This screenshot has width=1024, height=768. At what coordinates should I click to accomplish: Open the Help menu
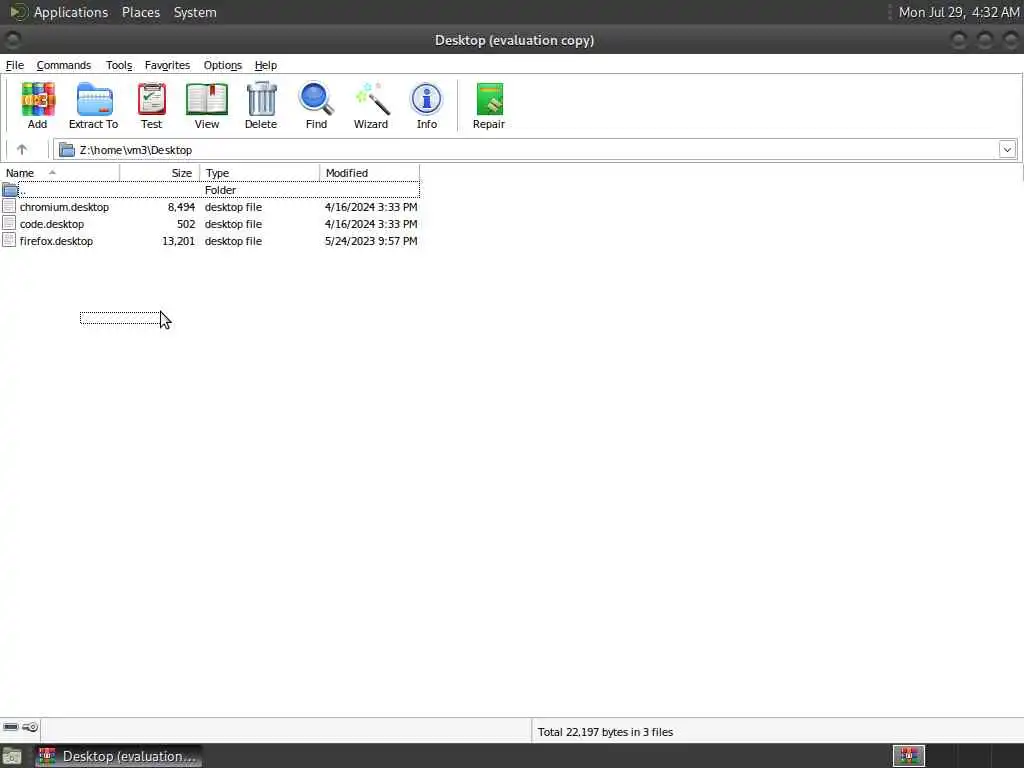(266, 65)
